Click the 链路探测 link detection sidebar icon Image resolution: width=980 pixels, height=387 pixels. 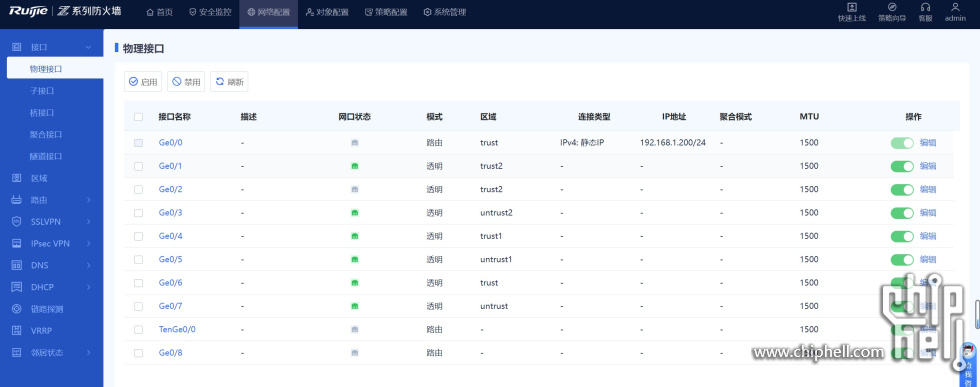click(17, 309)
